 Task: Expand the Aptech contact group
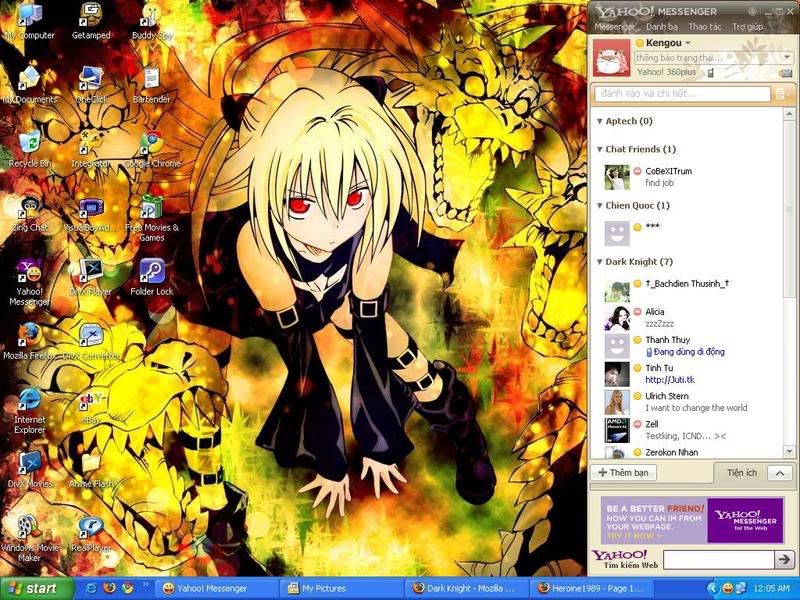599,122
